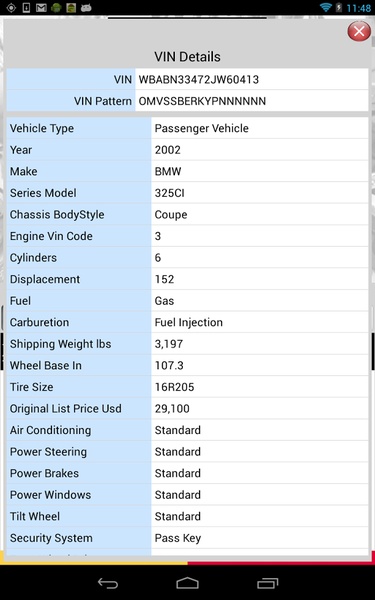
Task: Tap the Passenger Vehicle value
Action: (202, 128)
